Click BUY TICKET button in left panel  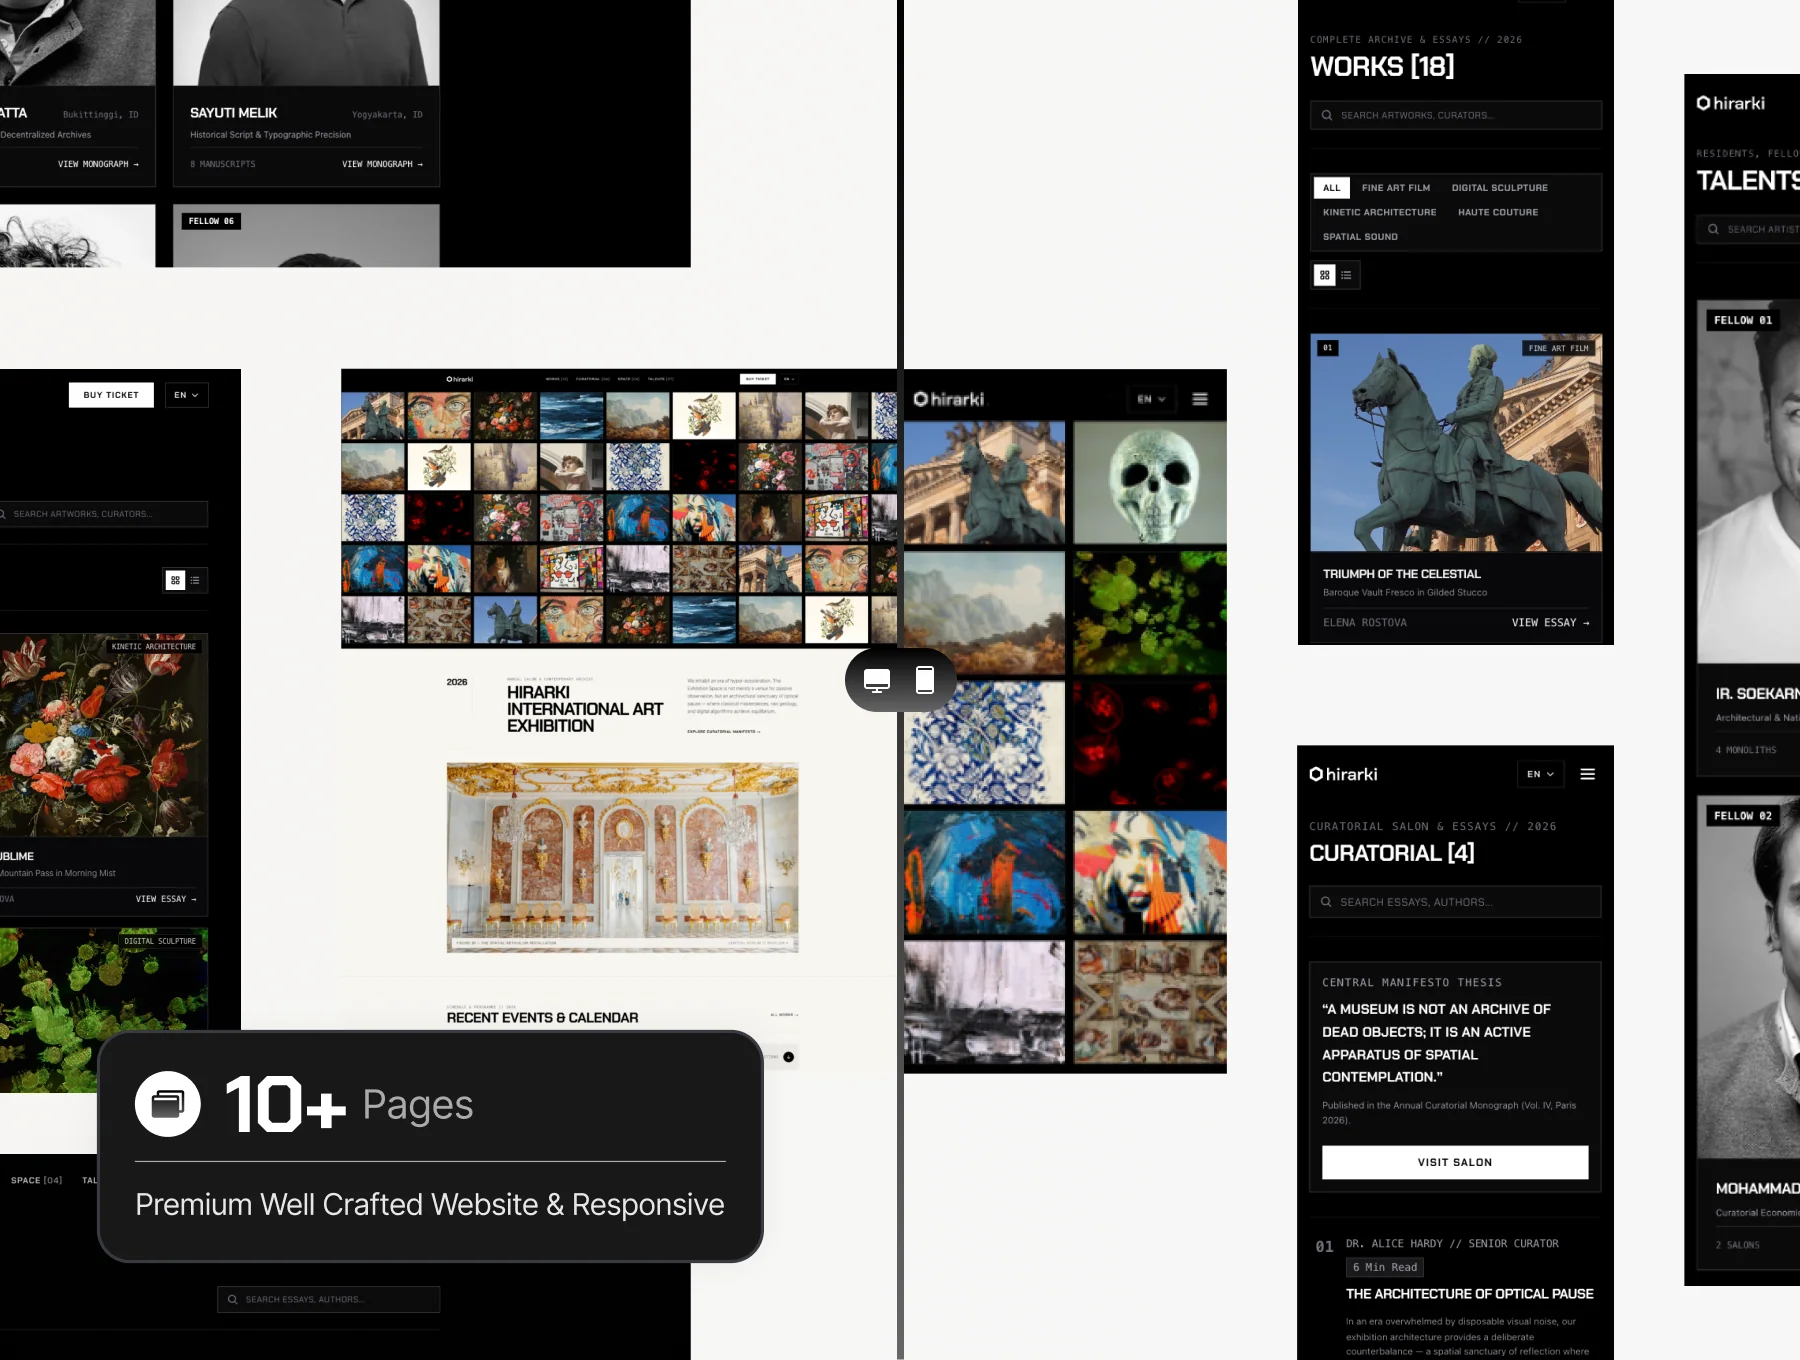[111, 395]
